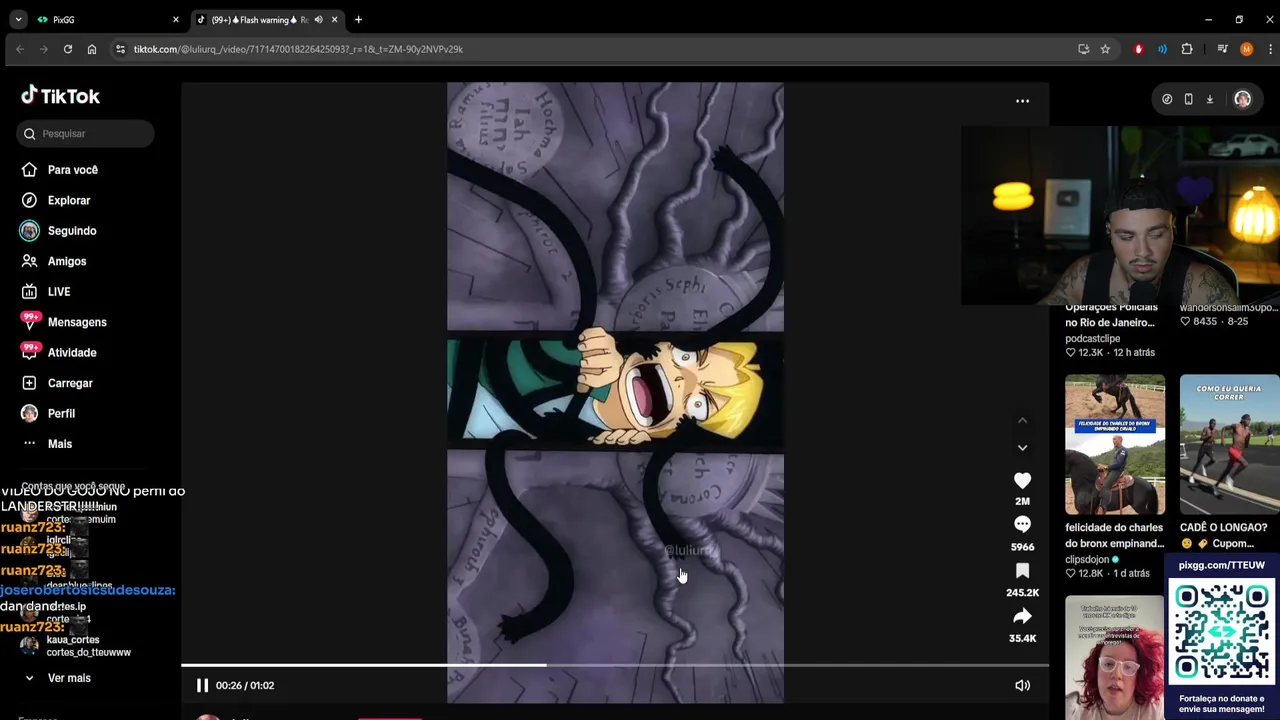Seek along the video progress bar
This screenshot has height=720, width=1280.
[x=614, y=665]
